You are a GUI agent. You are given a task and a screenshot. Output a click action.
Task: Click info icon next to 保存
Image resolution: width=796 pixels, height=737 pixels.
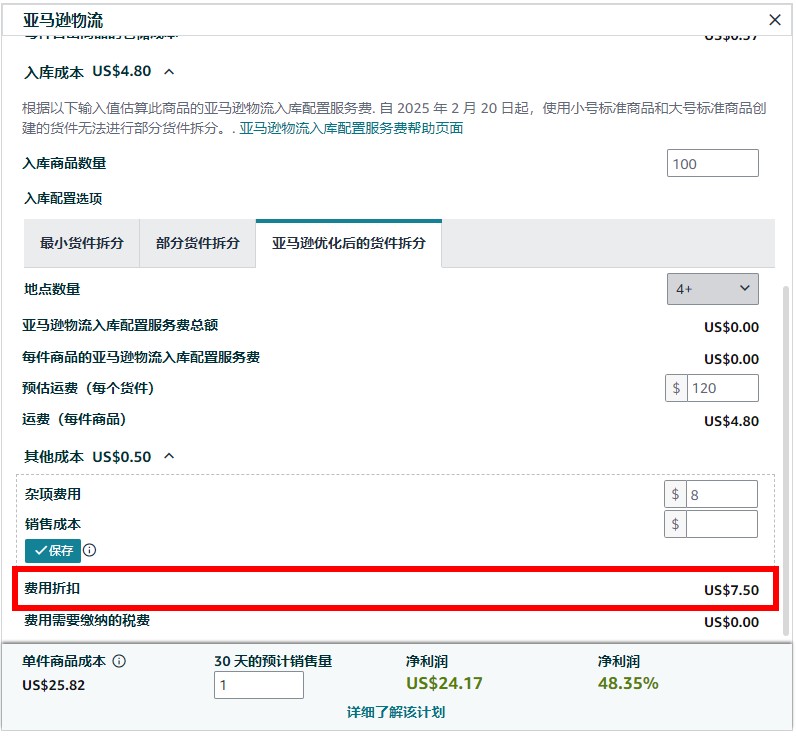(x=90, y=550)
